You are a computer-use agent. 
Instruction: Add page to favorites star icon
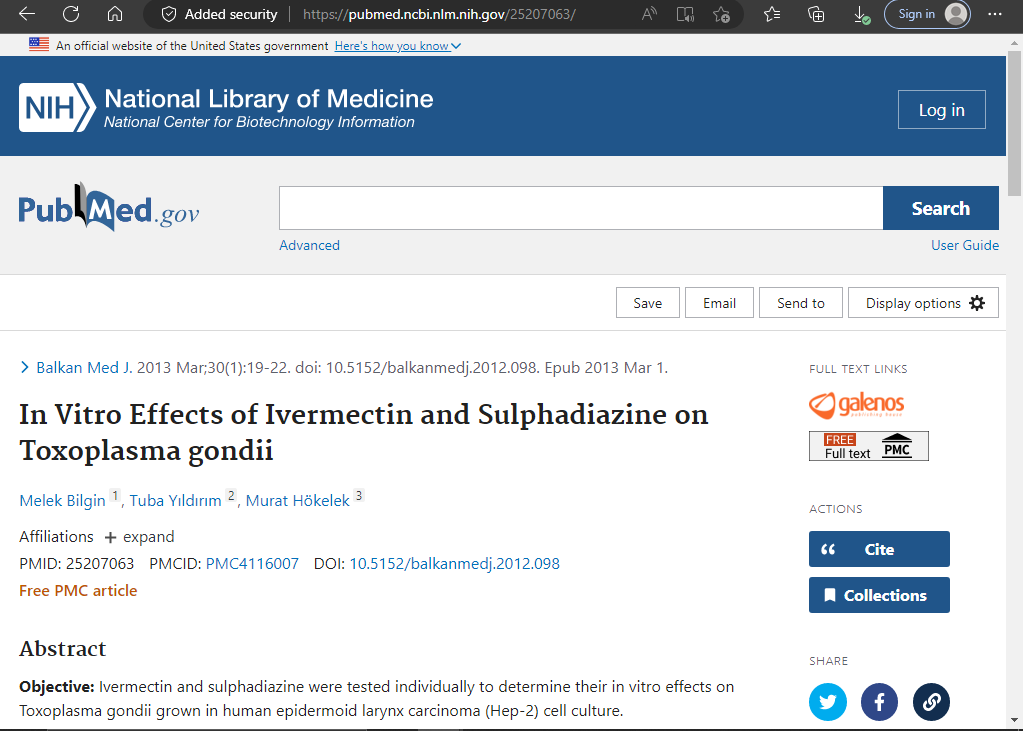(x=722, y=14)
